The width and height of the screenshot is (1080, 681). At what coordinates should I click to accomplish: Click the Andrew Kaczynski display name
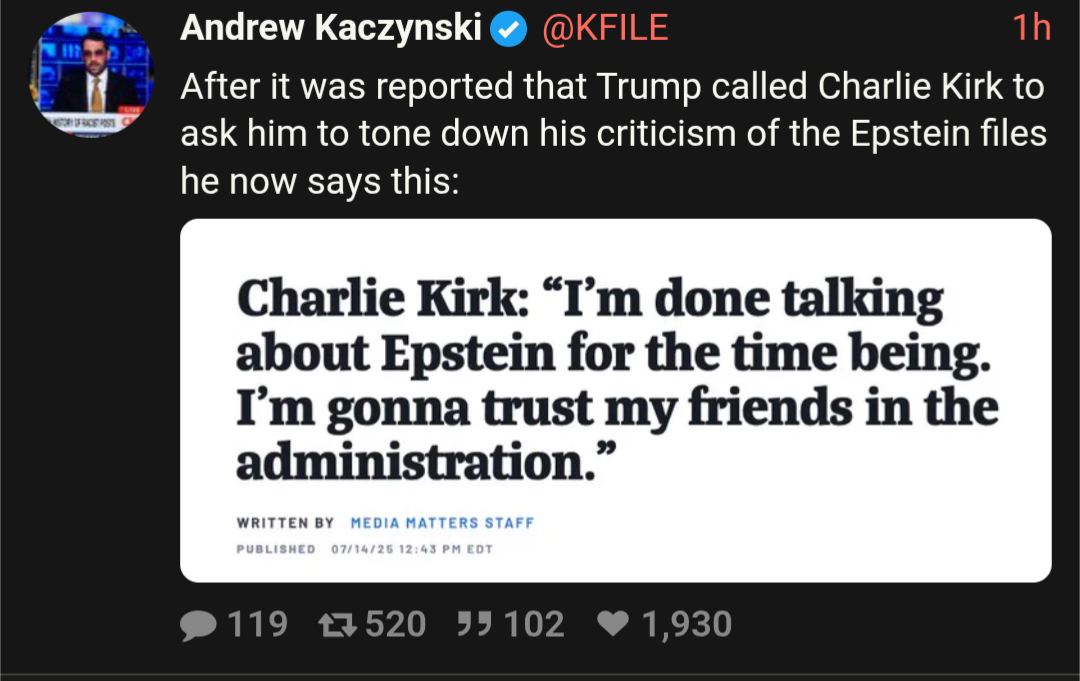(x=331, y=28)
